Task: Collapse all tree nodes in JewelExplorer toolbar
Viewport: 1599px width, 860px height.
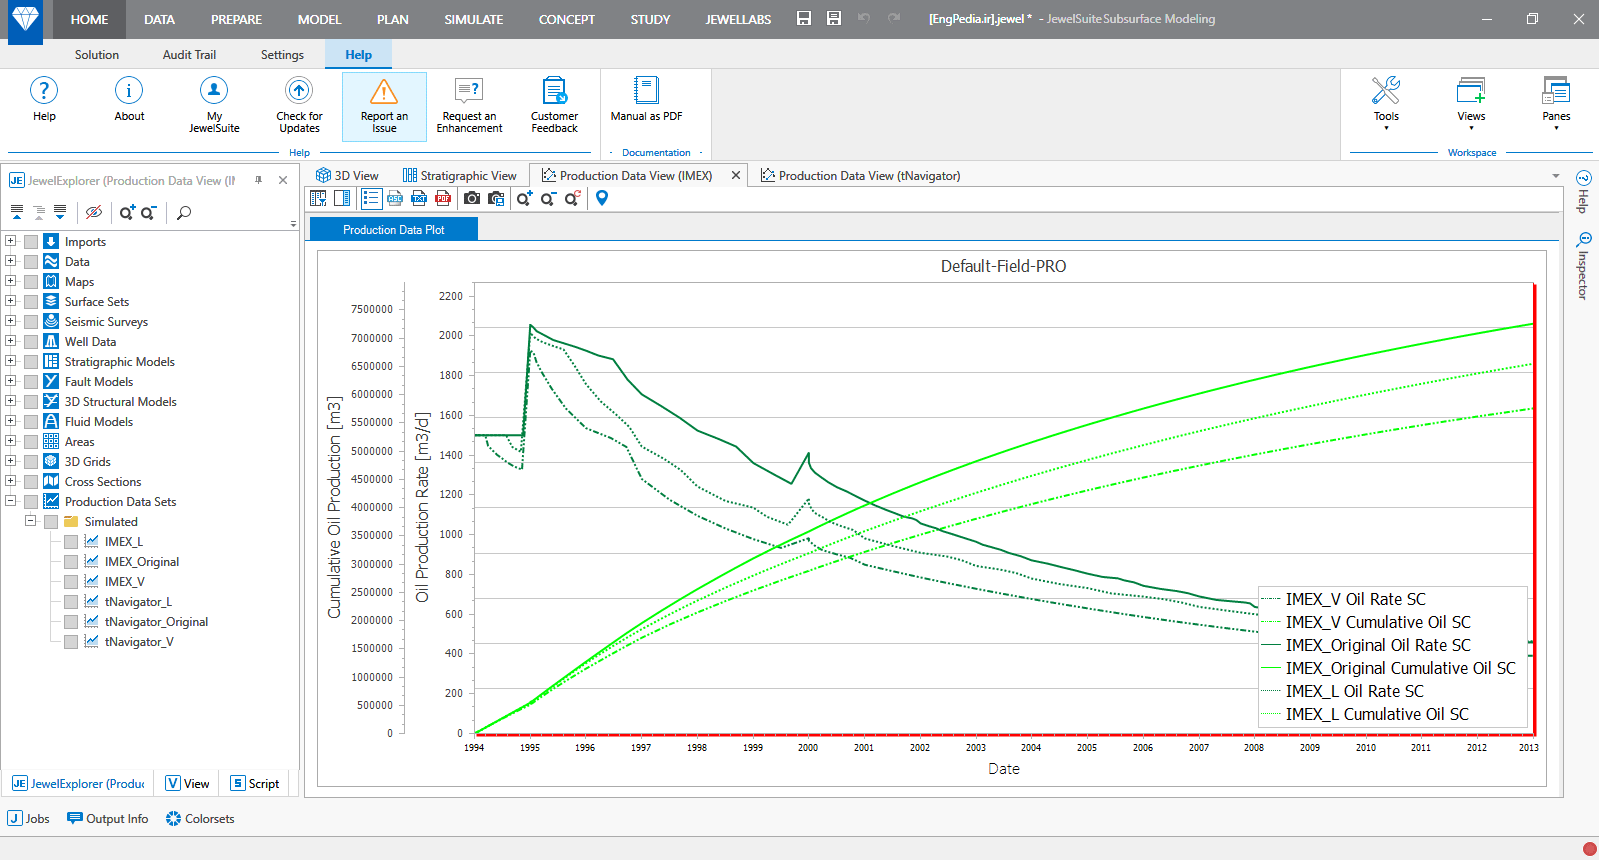Action: pos(17,212)
